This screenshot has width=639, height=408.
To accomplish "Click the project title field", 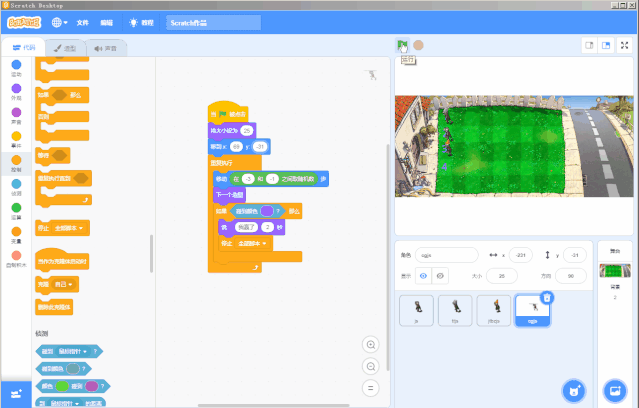I will click(213, 23).
